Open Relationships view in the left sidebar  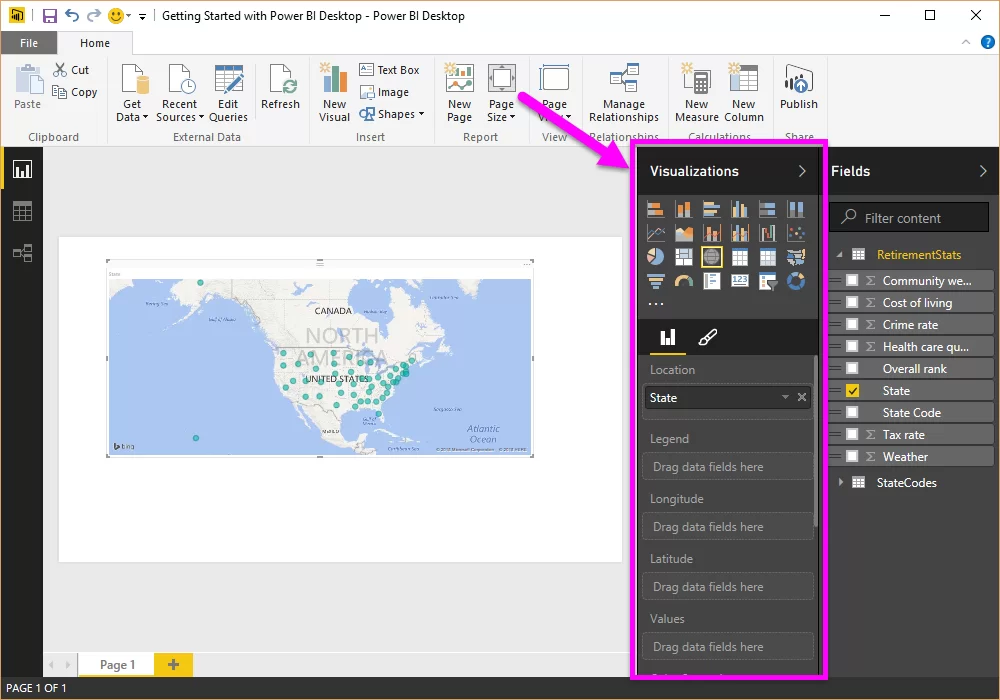[22, 253]
